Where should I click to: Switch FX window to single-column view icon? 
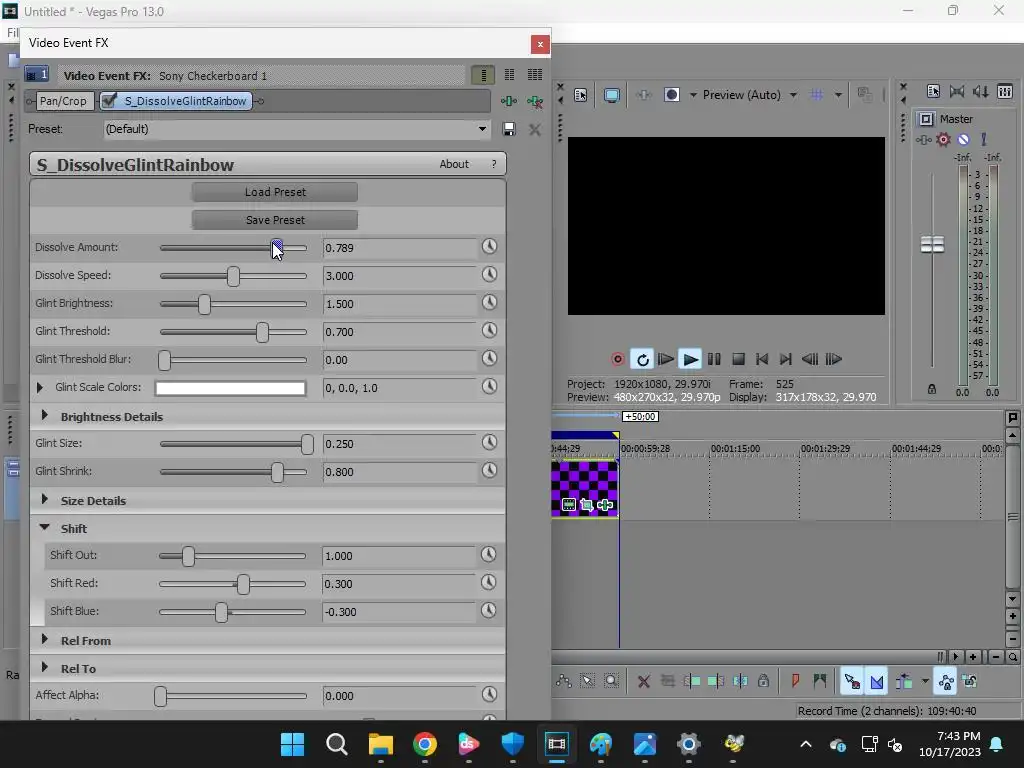click(483, 75)
